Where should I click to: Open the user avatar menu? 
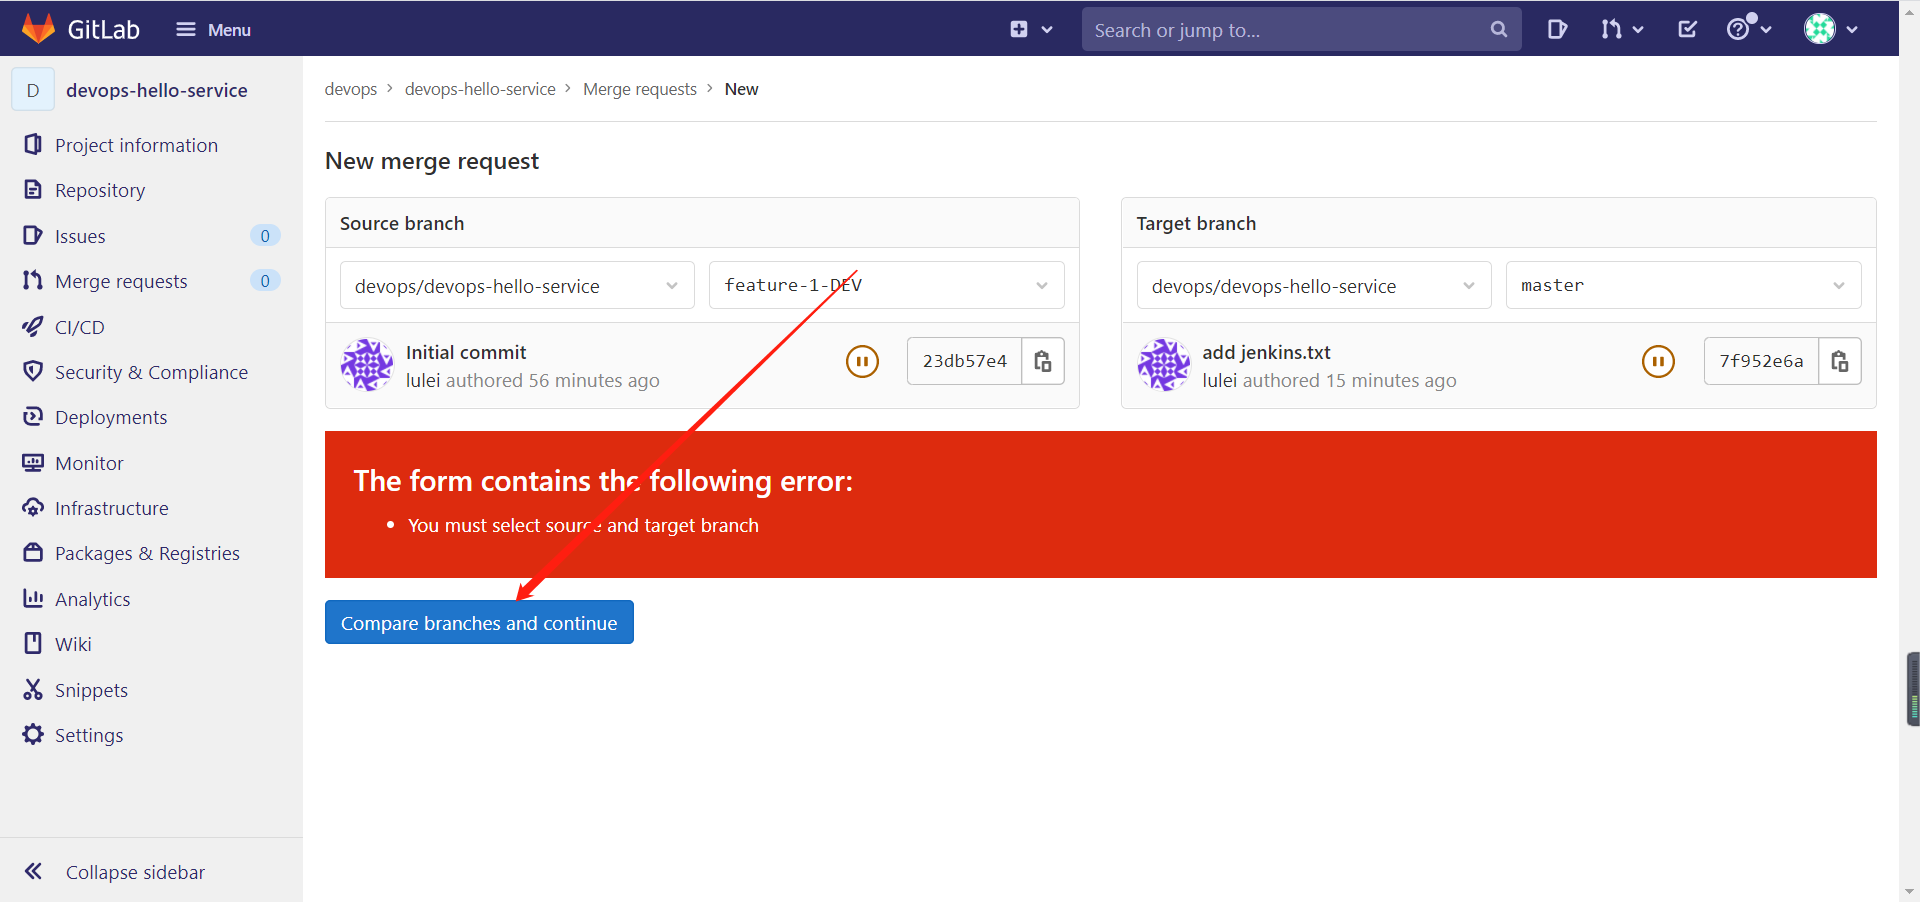click(x=1831, y=30)
